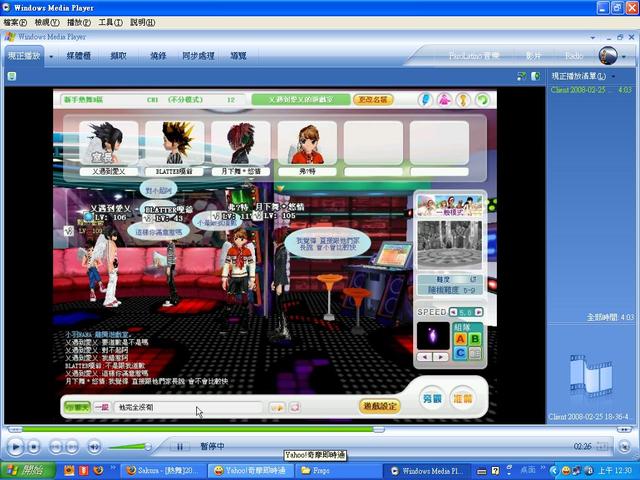Open the 說明 menu
The image size is (640, 480).
(x=142, y=22)
